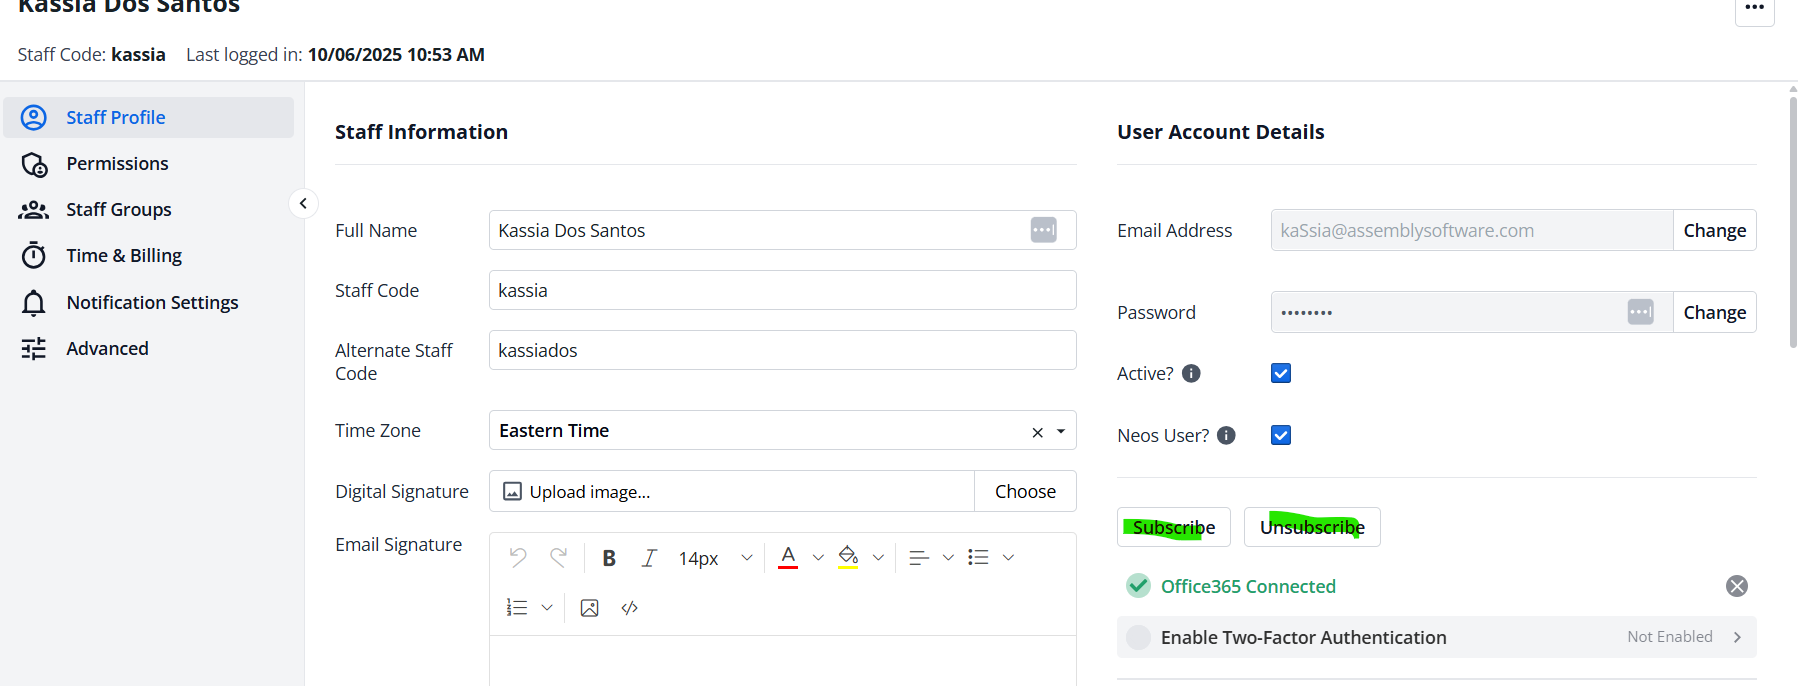Apply italic formatting in the signature editor
Viewport: 1798px width, 686px height.
pos(649,557)
